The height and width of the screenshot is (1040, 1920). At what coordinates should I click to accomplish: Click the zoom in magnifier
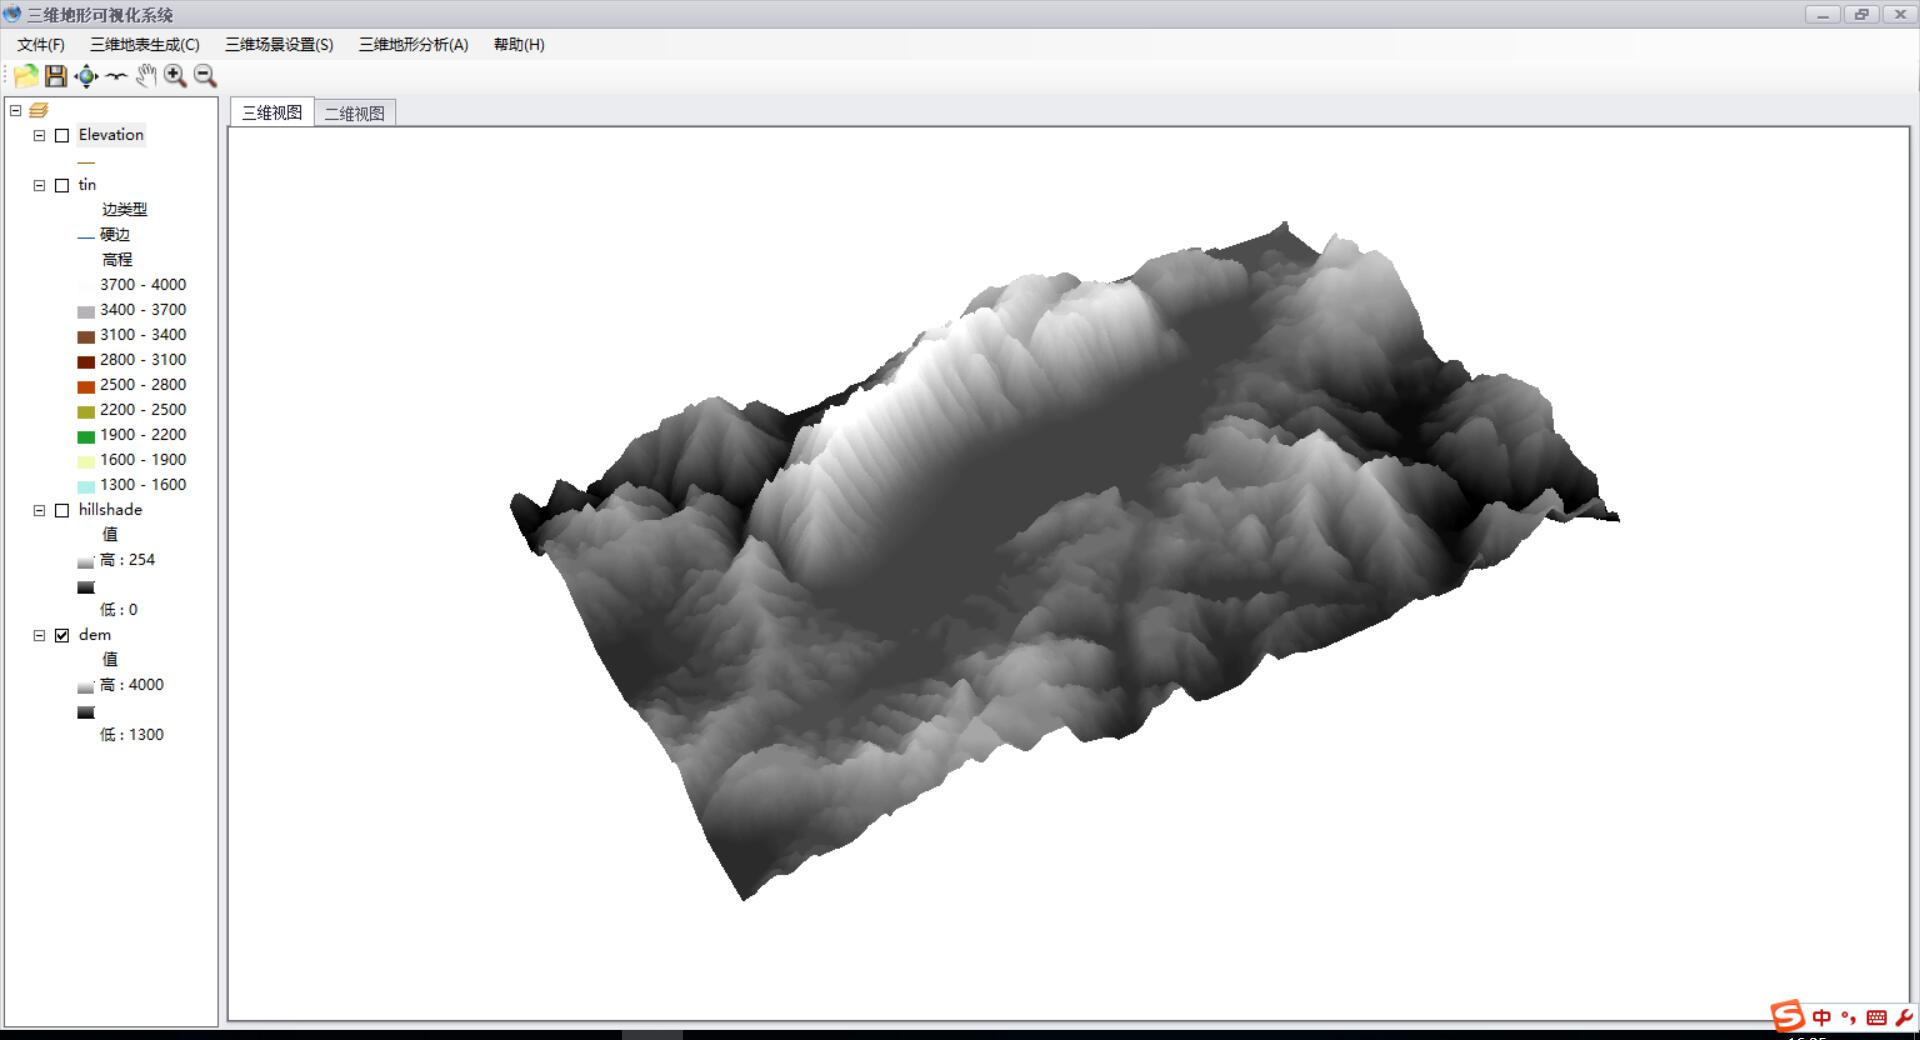(x=175, y=76)
